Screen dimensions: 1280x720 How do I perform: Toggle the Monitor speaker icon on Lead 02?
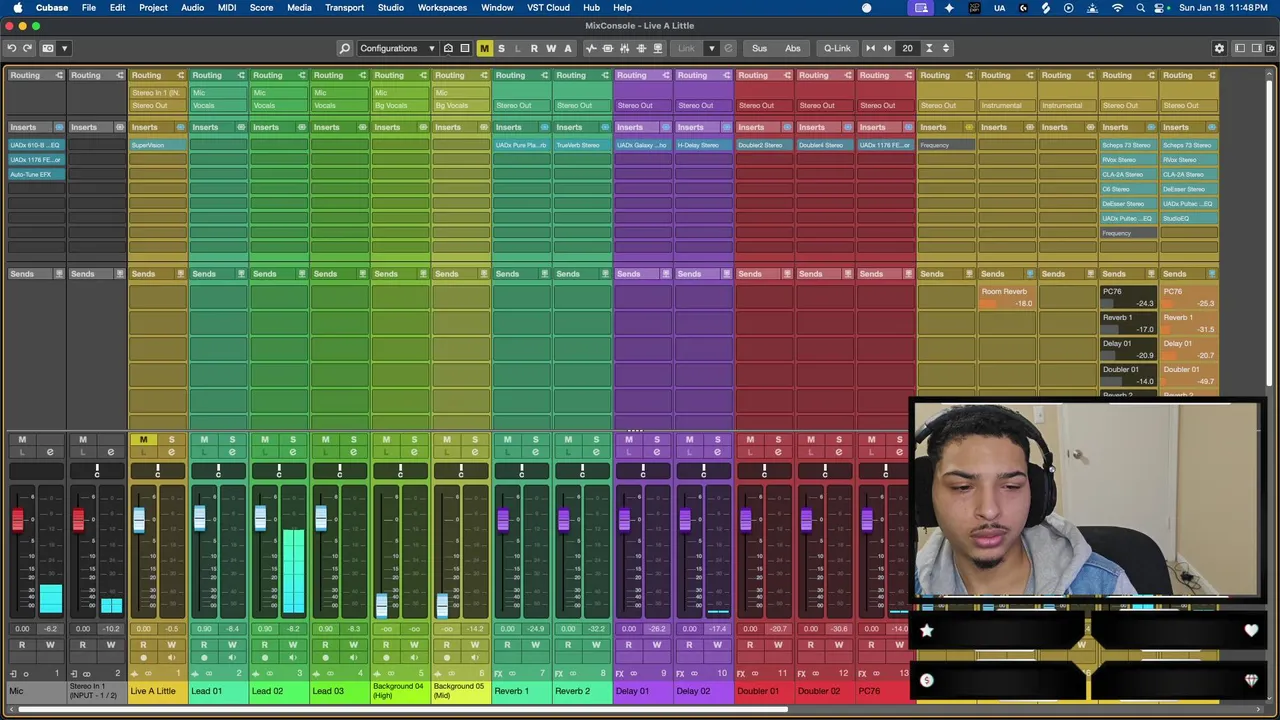293,658
